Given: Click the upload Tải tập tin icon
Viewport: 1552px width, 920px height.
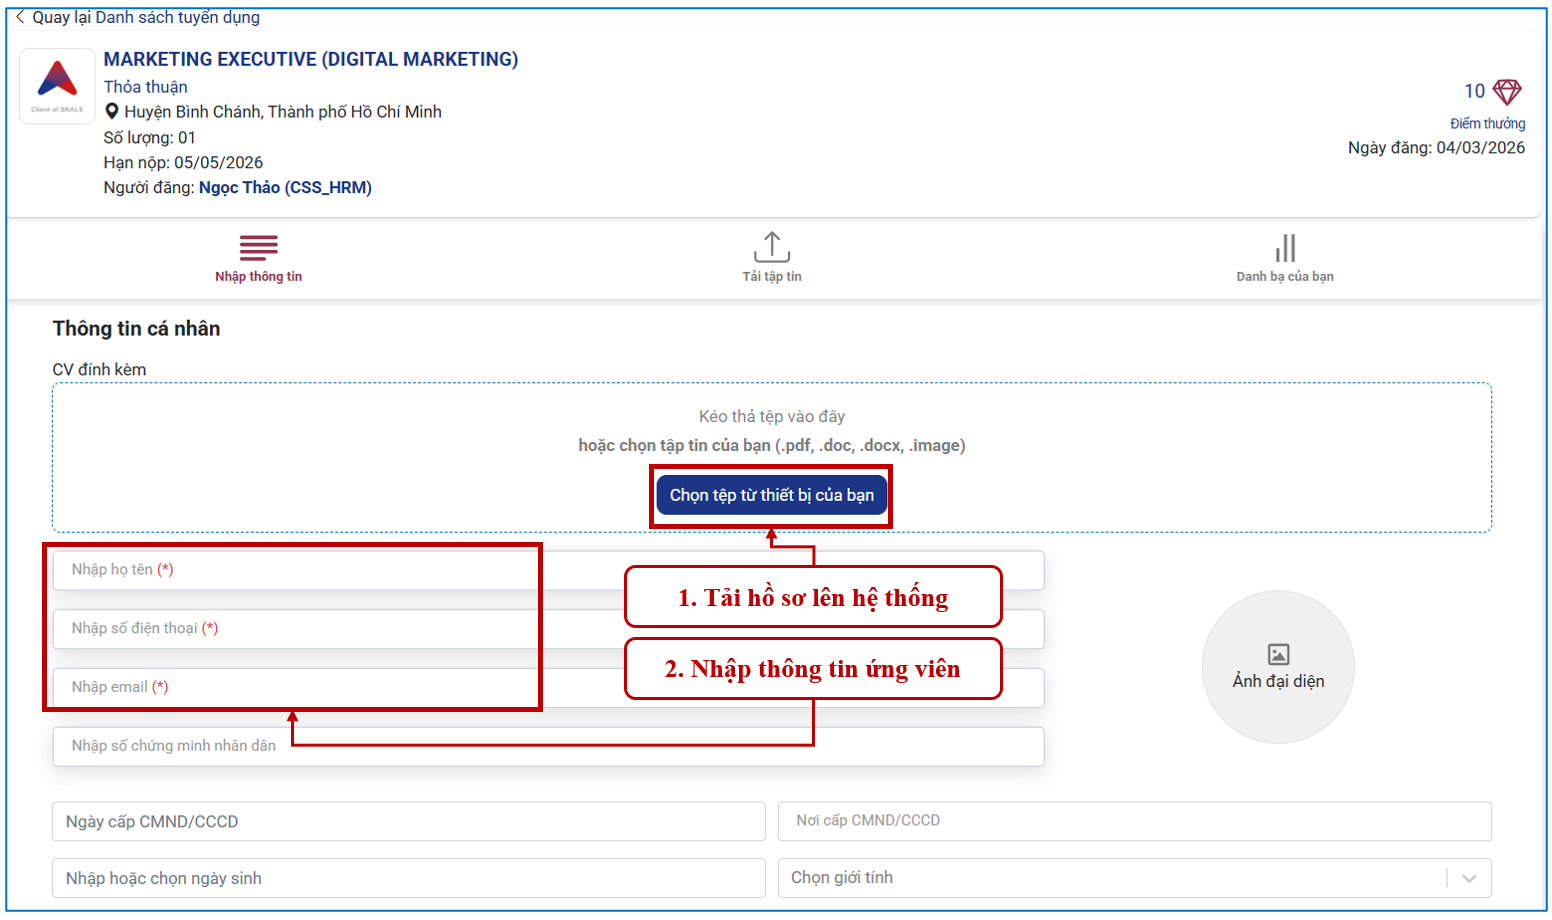Looking at the screenshot, I should [x=771, y=247].
